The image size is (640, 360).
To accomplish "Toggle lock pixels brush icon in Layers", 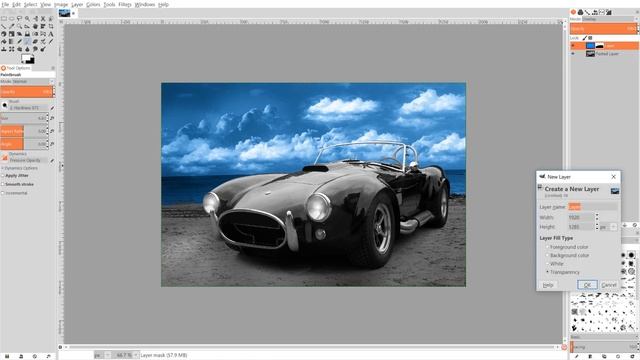I will 584,38.
